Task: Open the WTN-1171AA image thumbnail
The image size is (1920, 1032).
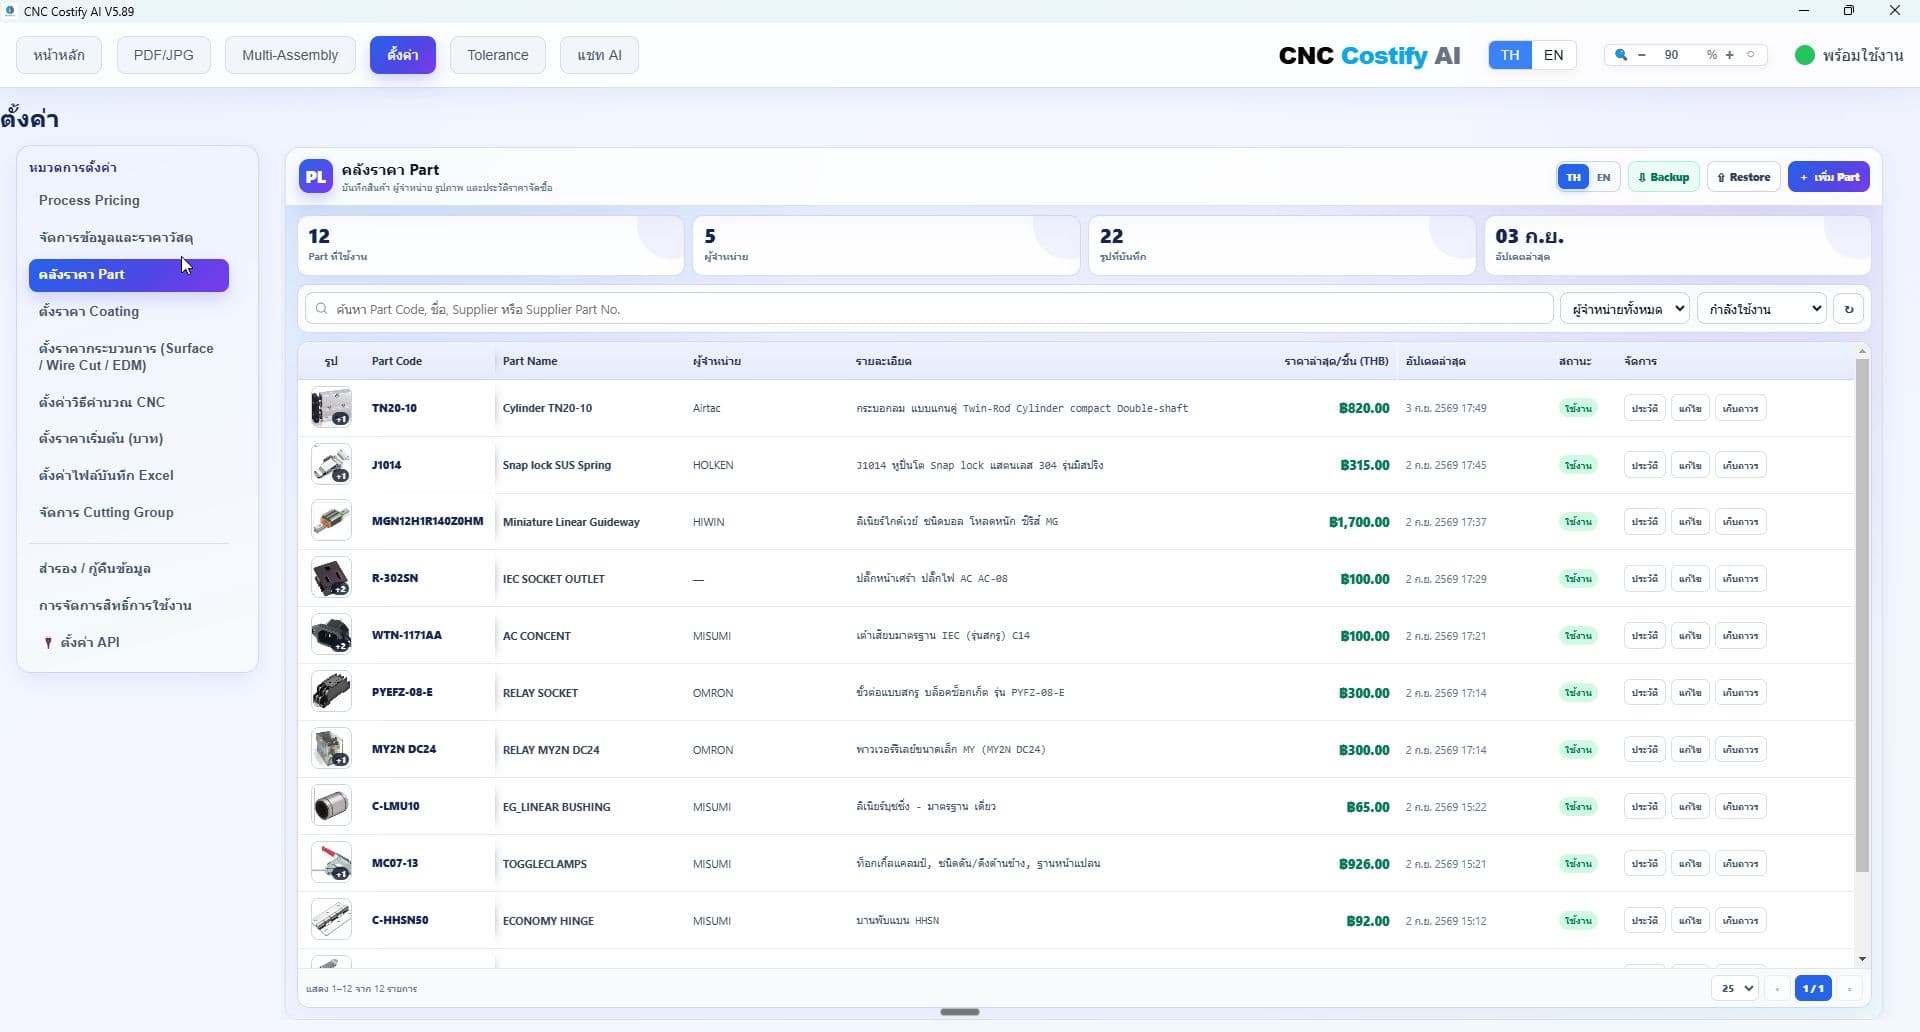Action: [331, 635]
